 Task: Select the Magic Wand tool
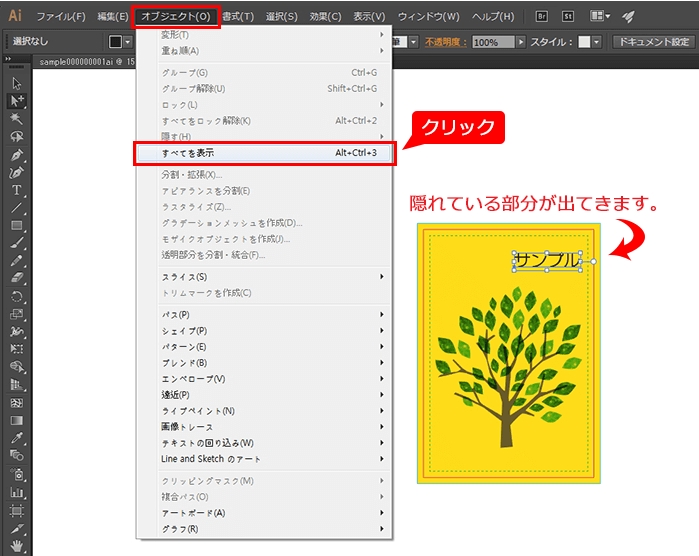[x=16, y=119]
